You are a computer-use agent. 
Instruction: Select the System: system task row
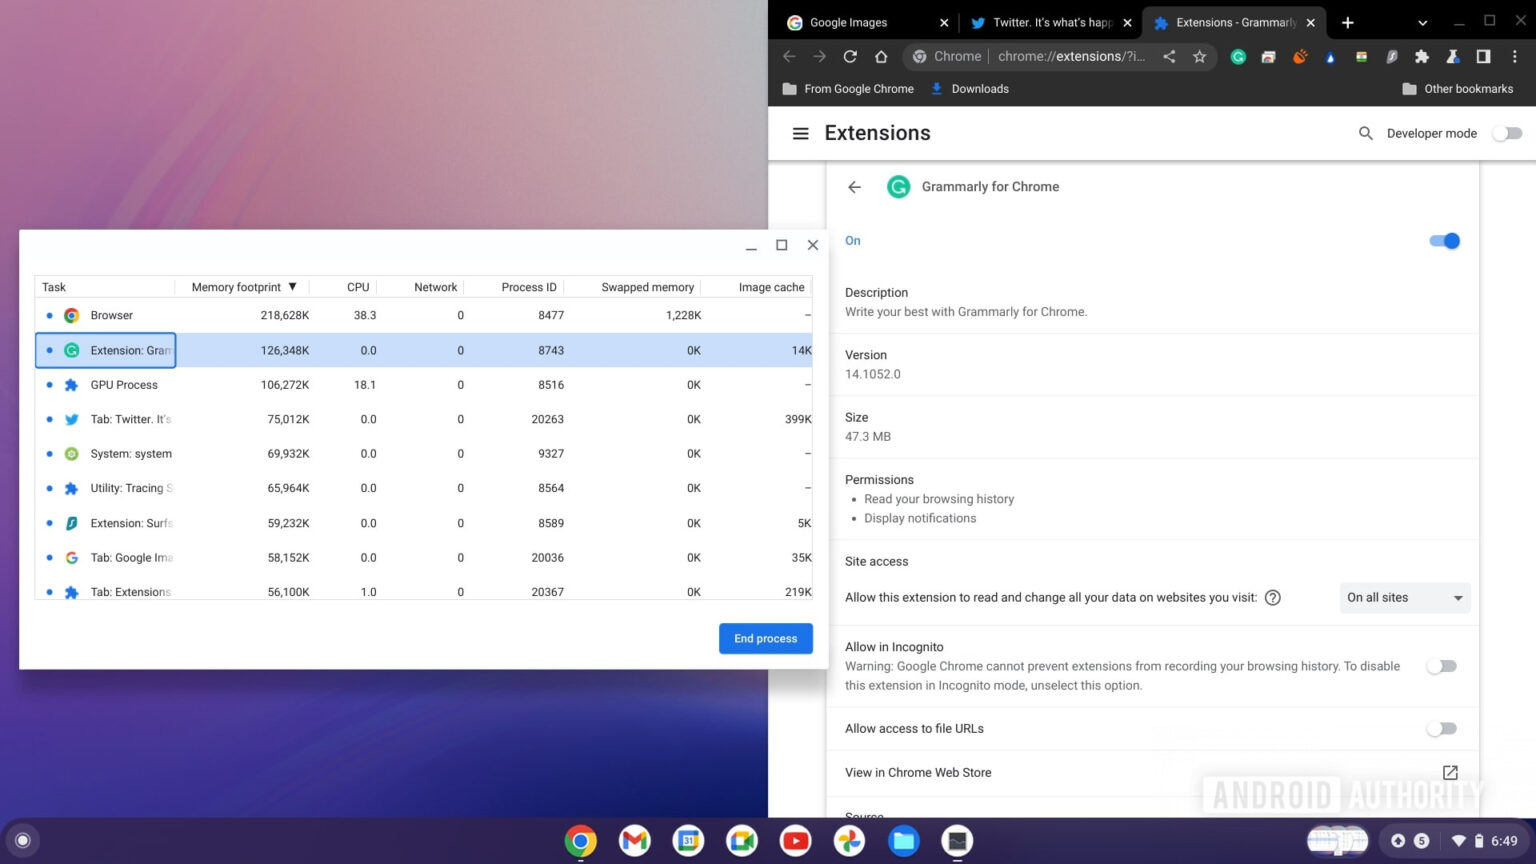[x=424, y=454]
